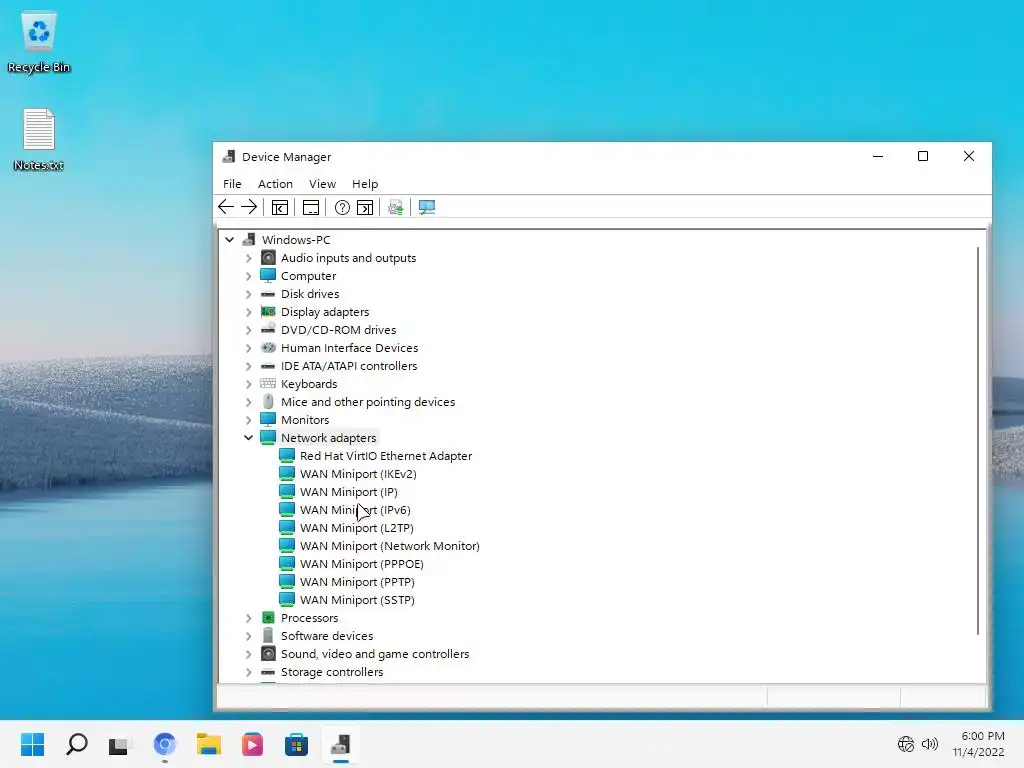Click the Keyboards category icon

(x=268, y=383)
